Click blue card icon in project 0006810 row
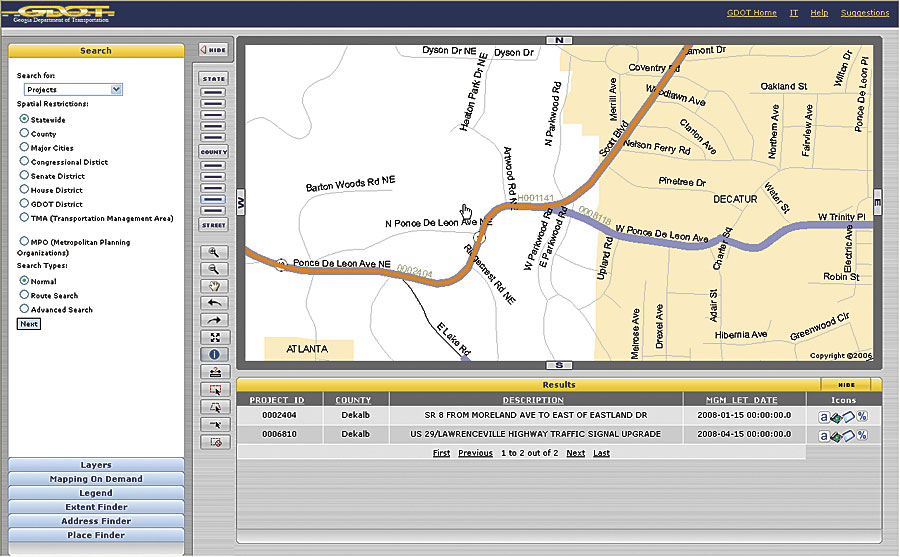Image resolution: width=900 pixels, height=557 pixels. [848, 436]
